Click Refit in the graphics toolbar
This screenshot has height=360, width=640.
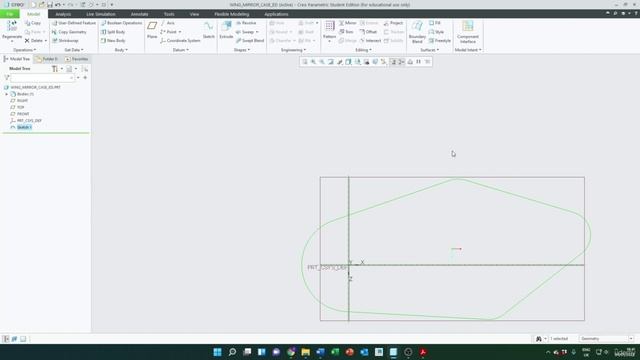[304, 62]
